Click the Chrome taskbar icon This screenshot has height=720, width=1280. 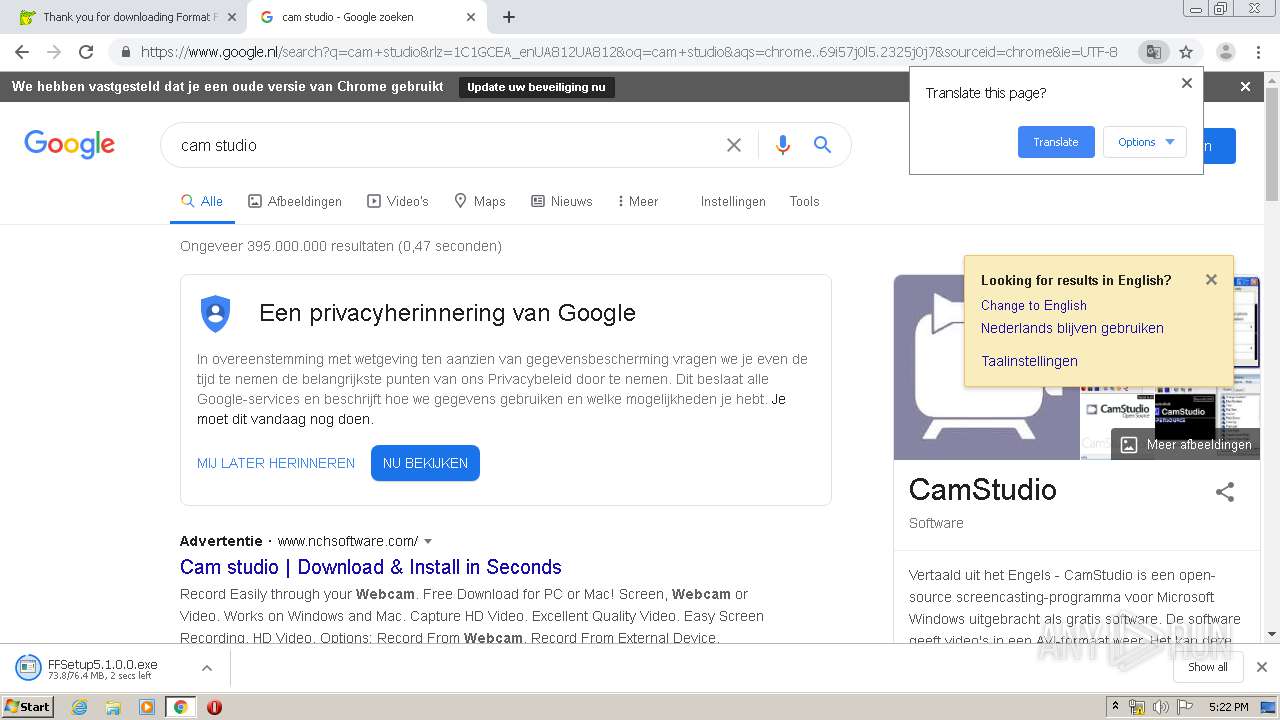tap(180, 707)
